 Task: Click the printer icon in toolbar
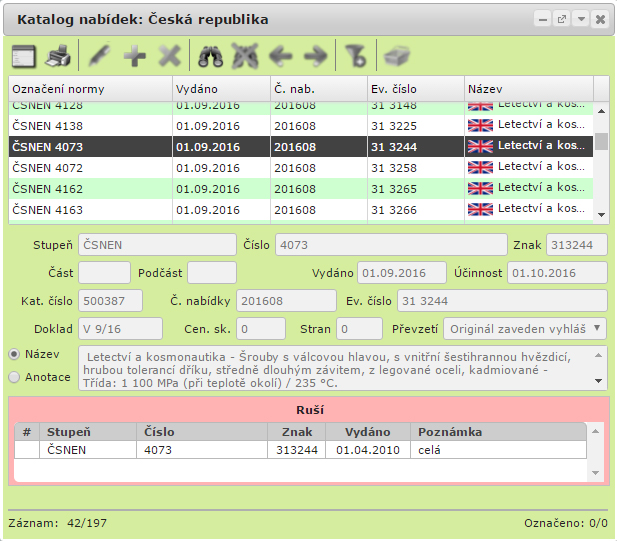(x=59, y=56)
